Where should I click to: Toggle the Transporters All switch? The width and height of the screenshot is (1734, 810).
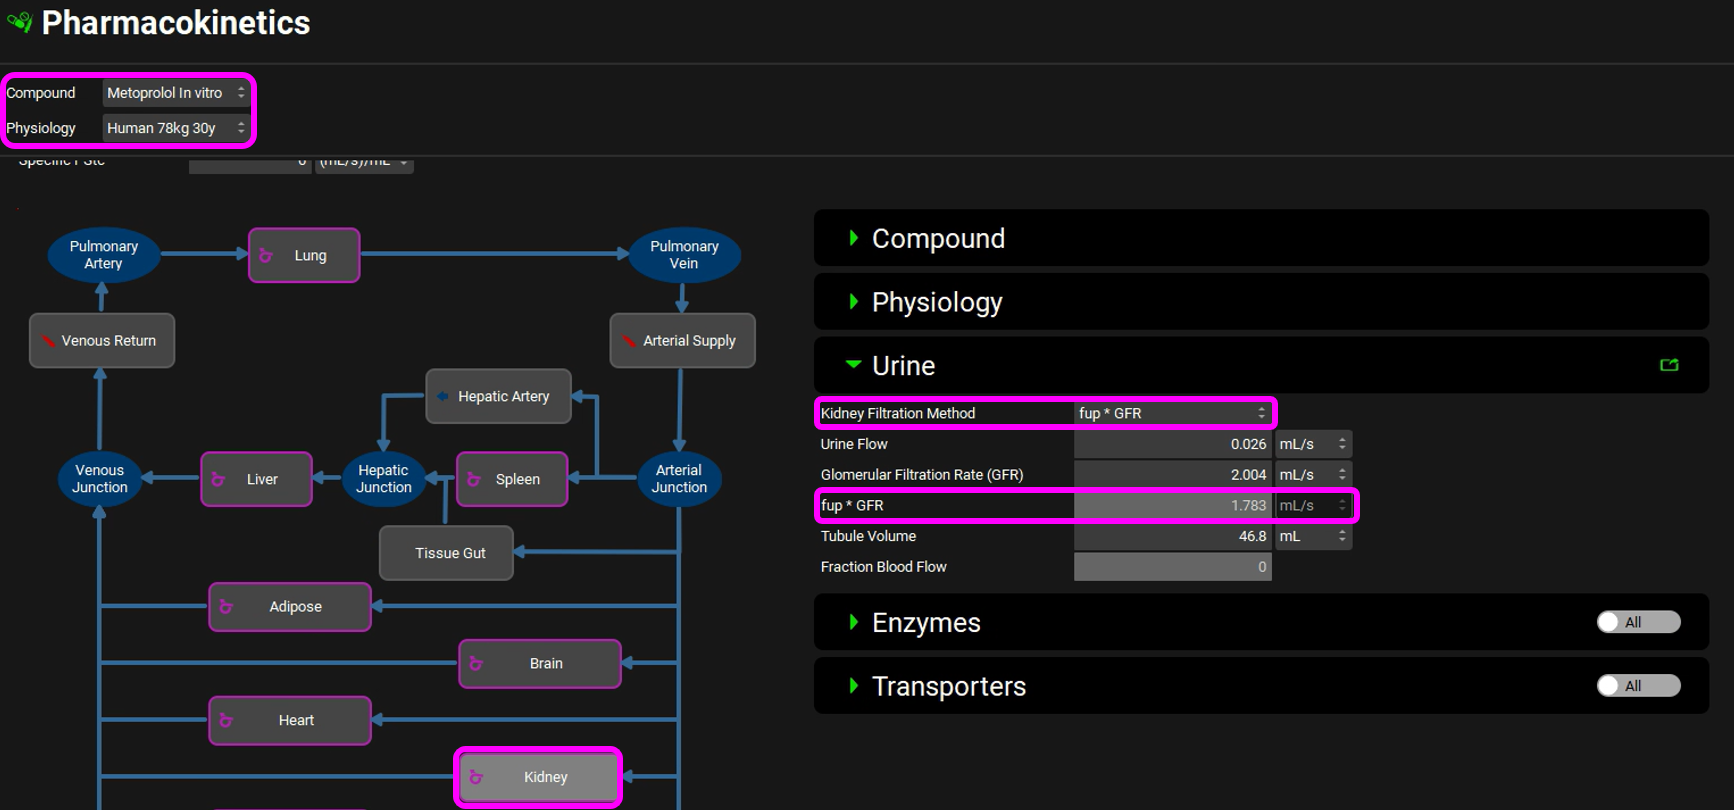click(1637, 686)
